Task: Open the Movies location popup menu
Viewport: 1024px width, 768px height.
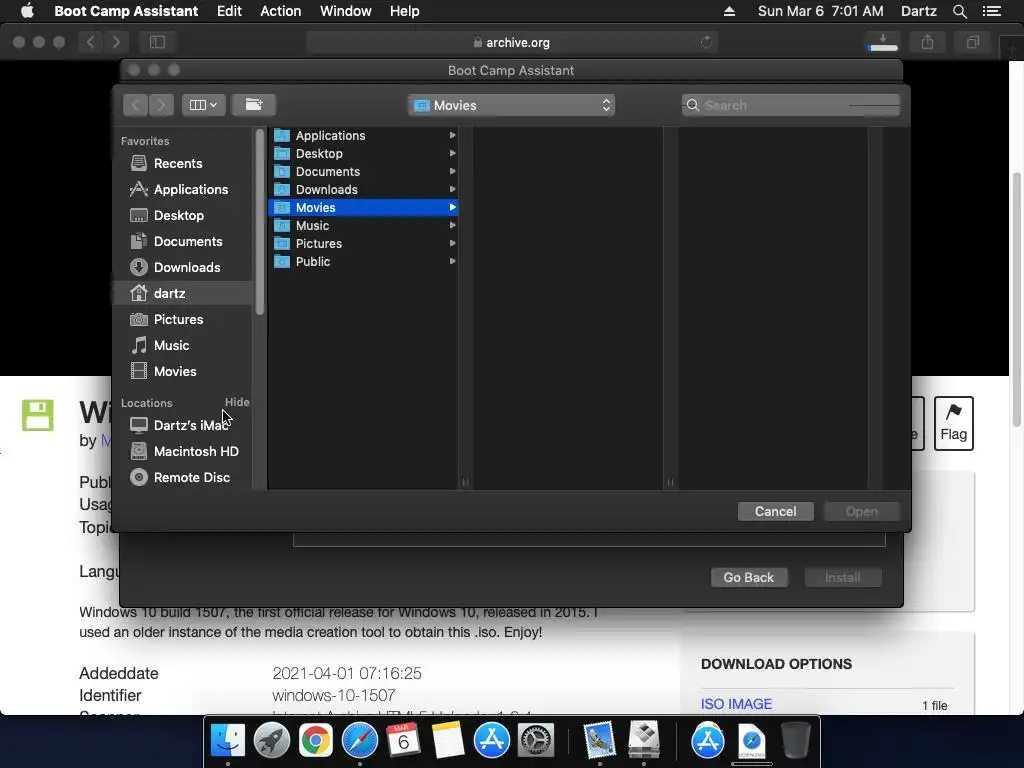Action: point(511,105)
